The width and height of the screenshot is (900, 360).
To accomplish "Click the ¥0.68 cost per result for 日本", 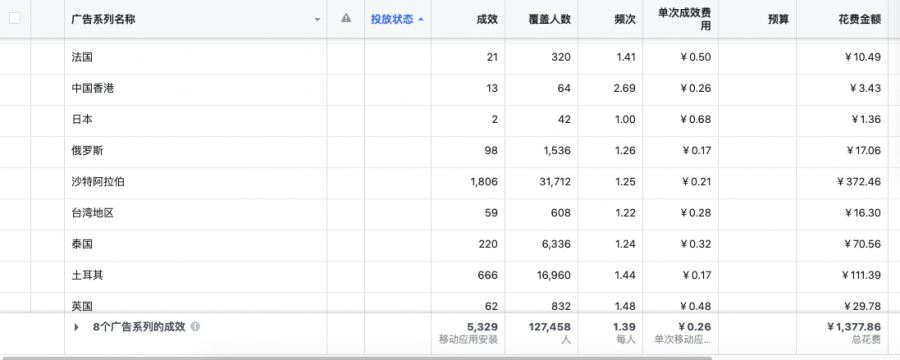I will [696, 119].
